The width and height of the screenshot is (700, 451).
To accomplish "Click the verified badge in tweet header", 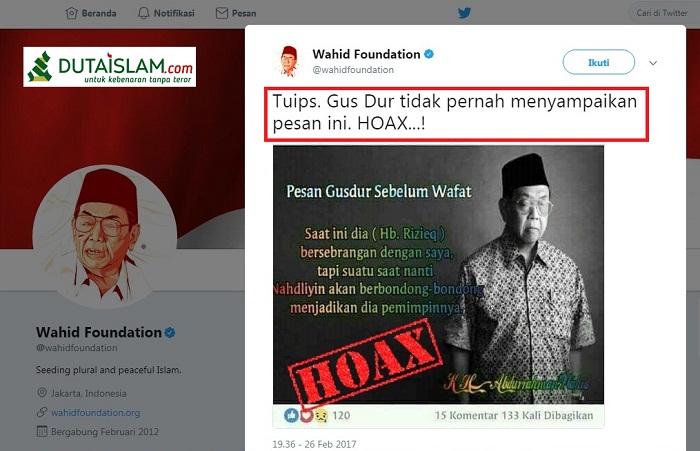I will pyautogui.click(x=429, y=54).
